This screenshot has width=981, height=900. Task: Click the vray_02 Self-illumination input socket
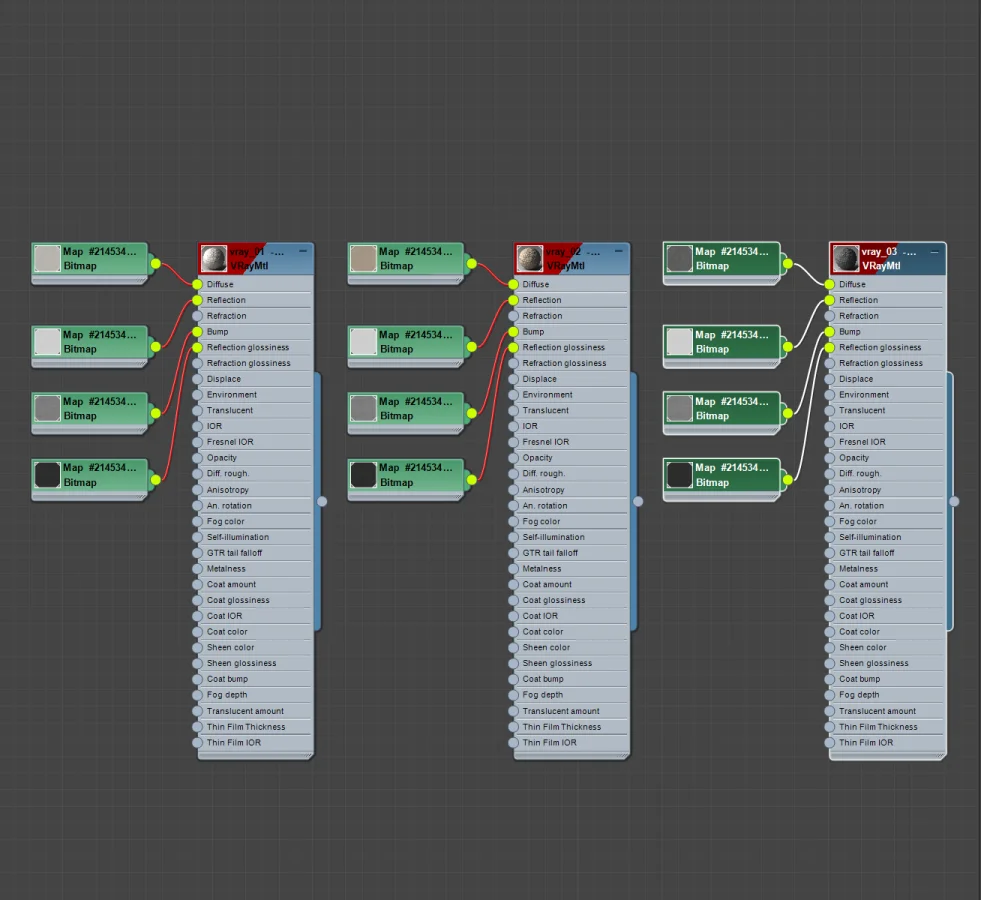(514, 537)
